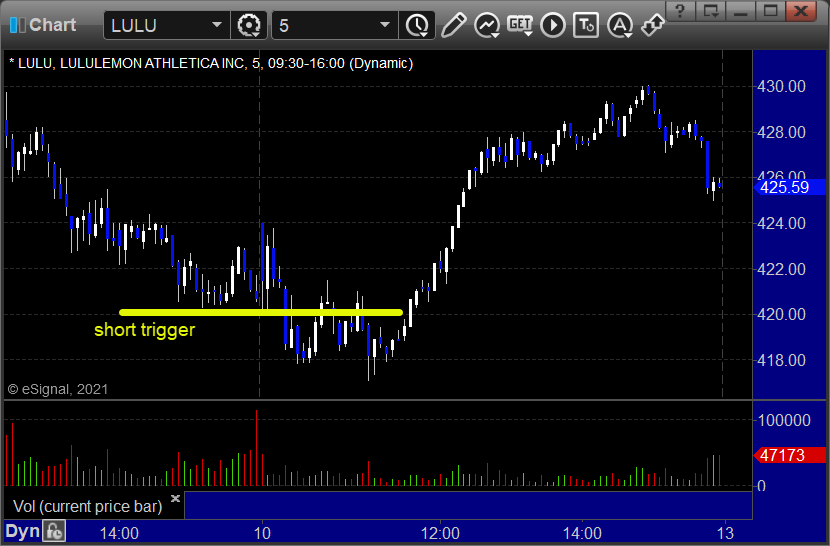Click the 10 date label on time axis

[262, 533]
